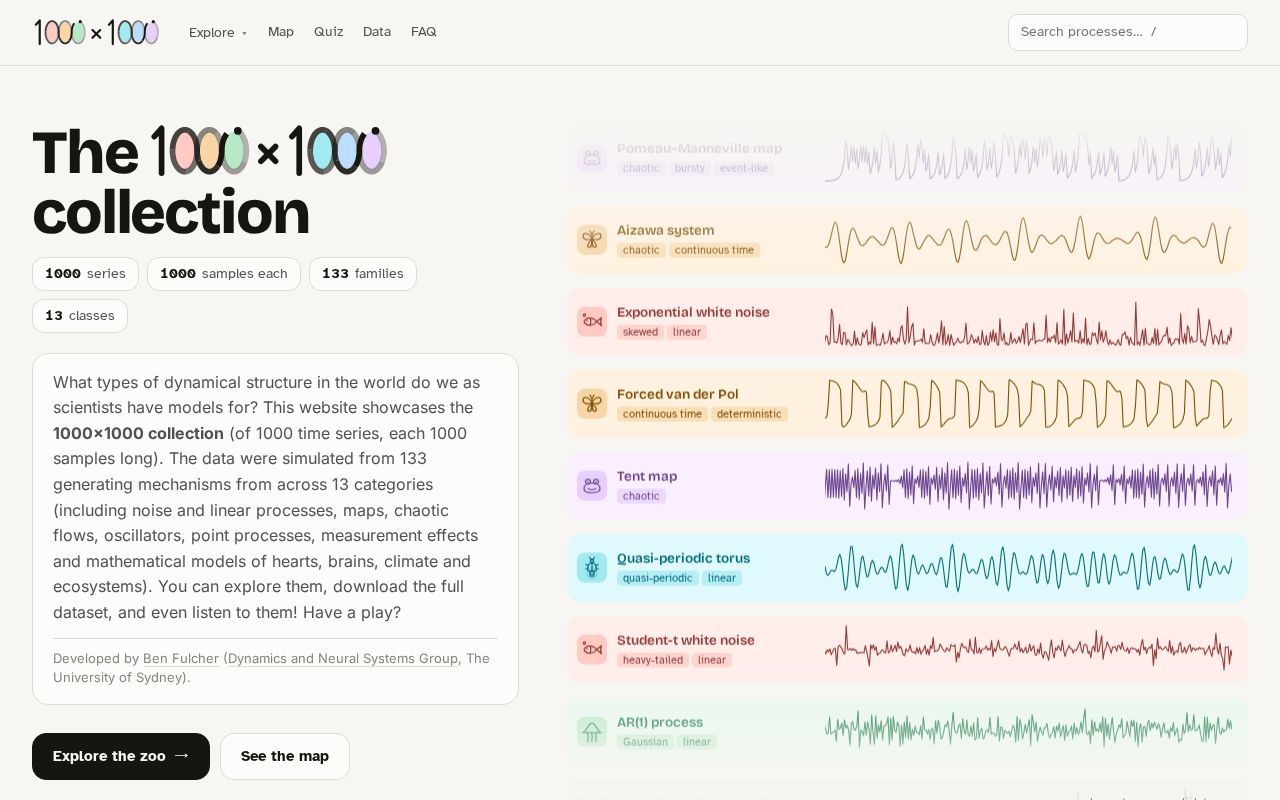Click the 1000 samples each chip
Screen dimensions: 1280x800
point(224,274)
